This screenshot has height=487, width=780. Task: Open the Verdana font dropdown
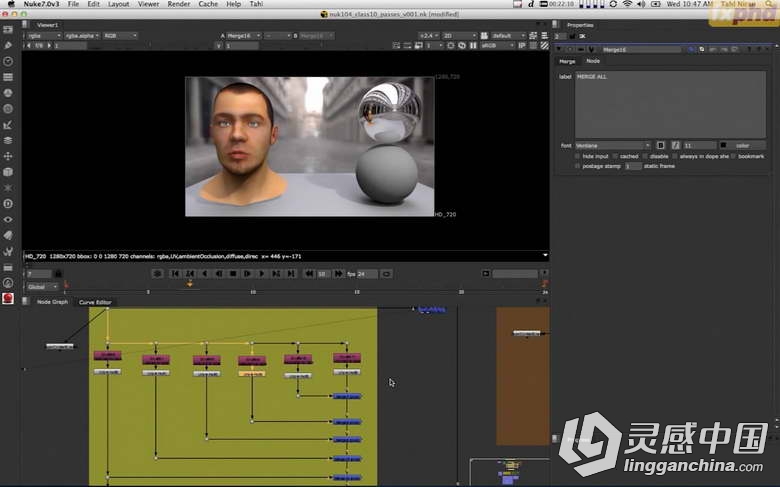pos(613,145)
